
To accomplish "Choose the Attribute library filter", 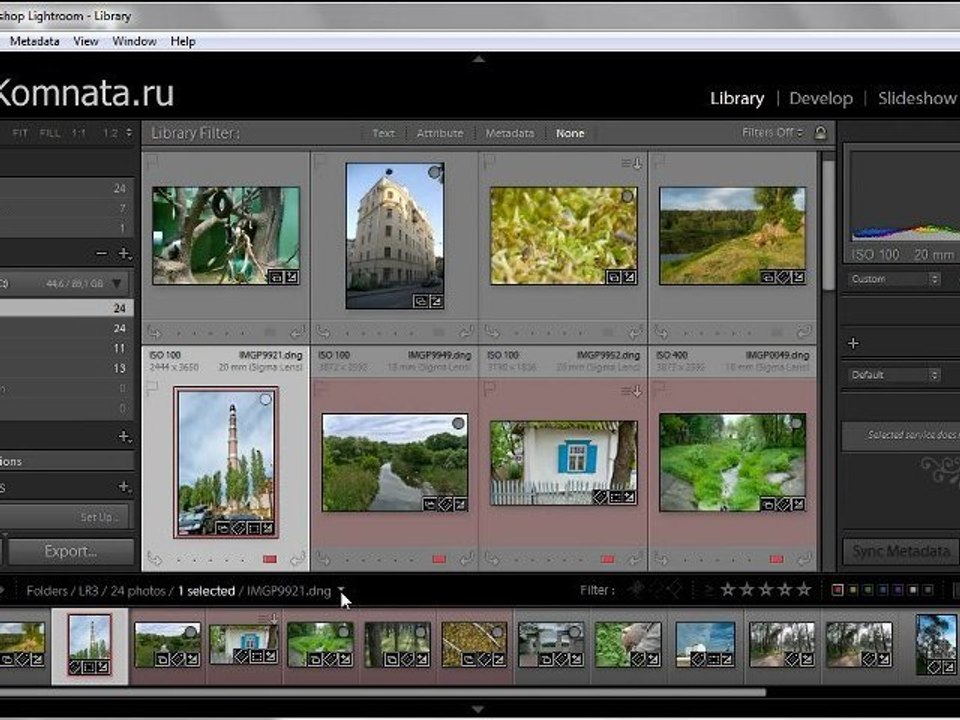I will pos(440,133).
